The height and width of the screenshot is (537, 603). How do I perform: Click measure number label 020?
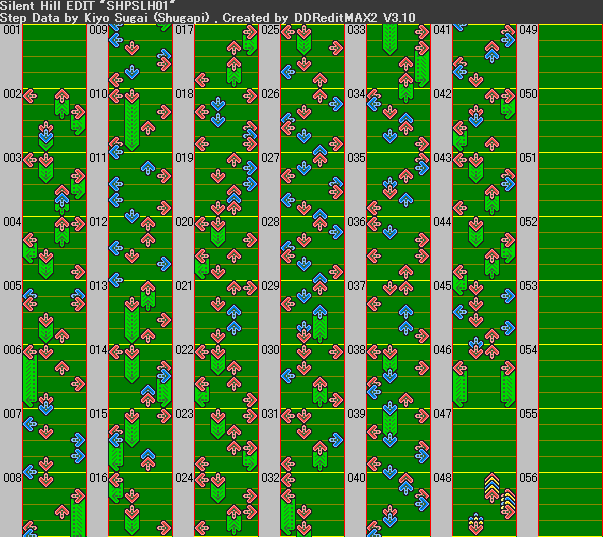[184, 222]
